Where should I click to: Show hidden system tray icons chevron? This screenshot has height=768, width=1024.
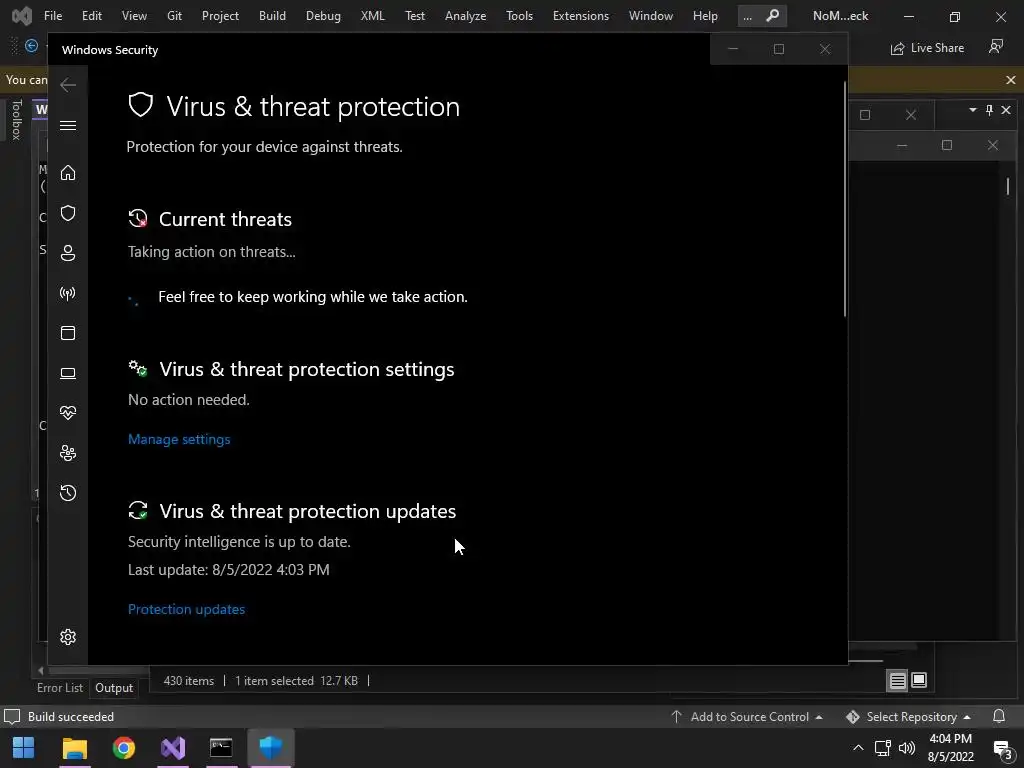click(x=858, y=748)
